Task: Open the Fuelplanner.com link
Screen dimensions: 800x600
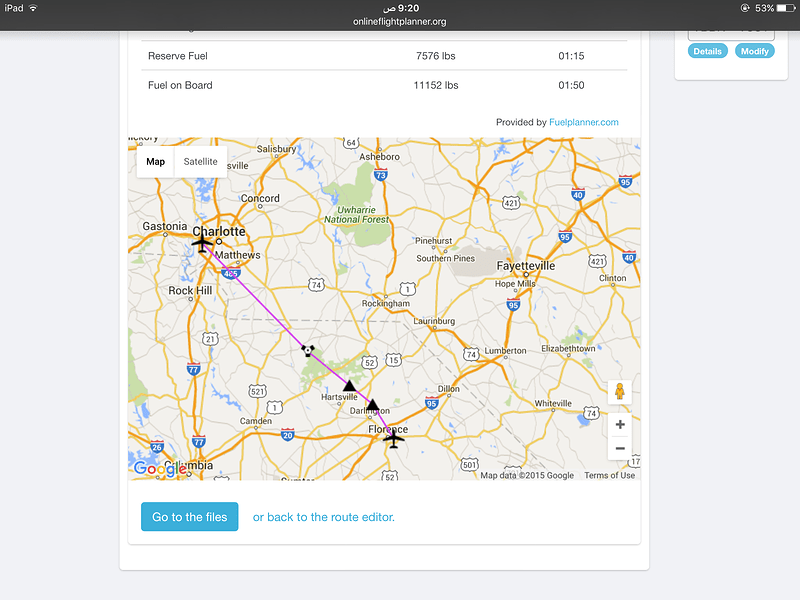Action: click(x=584, y=122)
